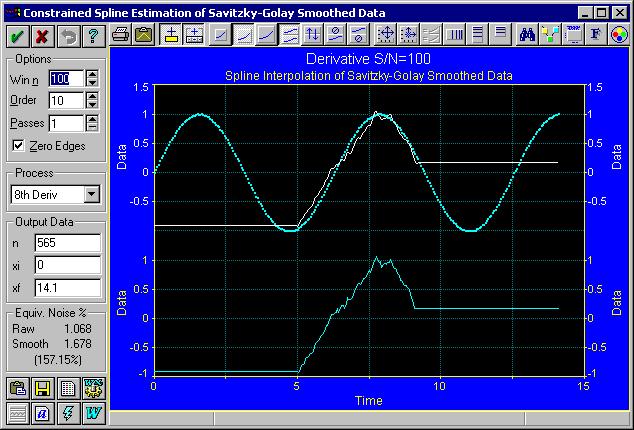Viewport: 634px width, 430px height.
Task: Click the grayed overlay curves icon
Action: click(432, 35)
